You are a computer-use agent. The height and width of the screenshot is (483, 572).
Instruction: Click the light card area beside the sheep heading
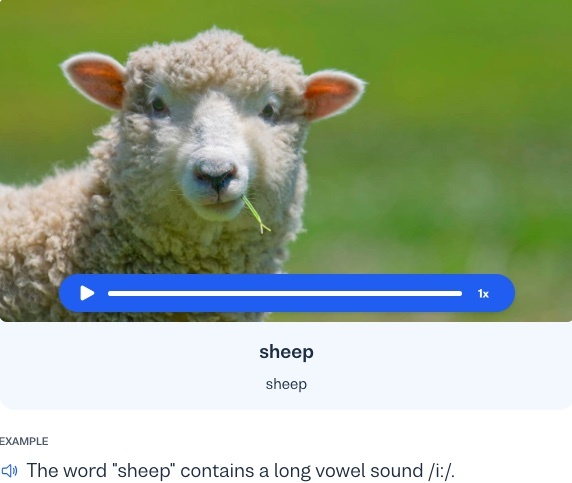click(x=438, y=365)
